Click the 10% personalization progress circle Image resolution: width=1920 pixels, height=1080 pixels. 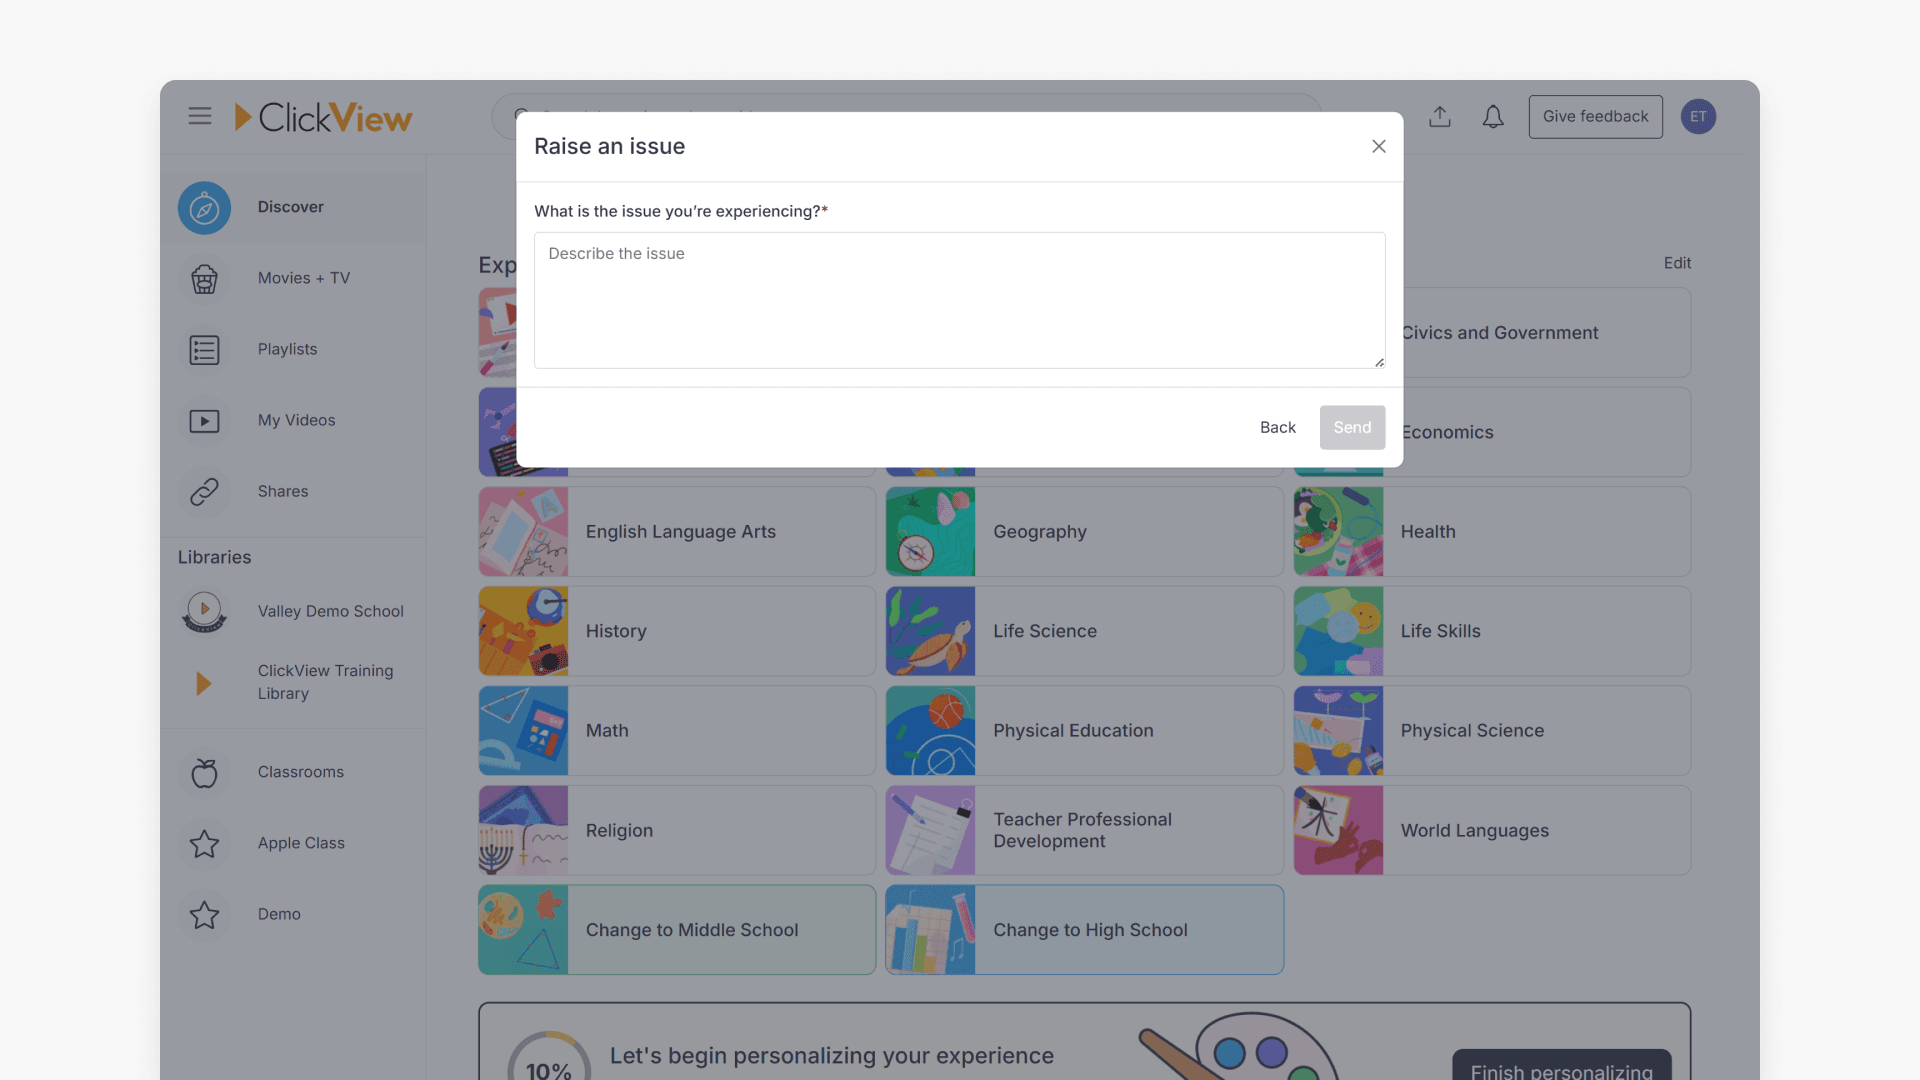click(547, 1068)
